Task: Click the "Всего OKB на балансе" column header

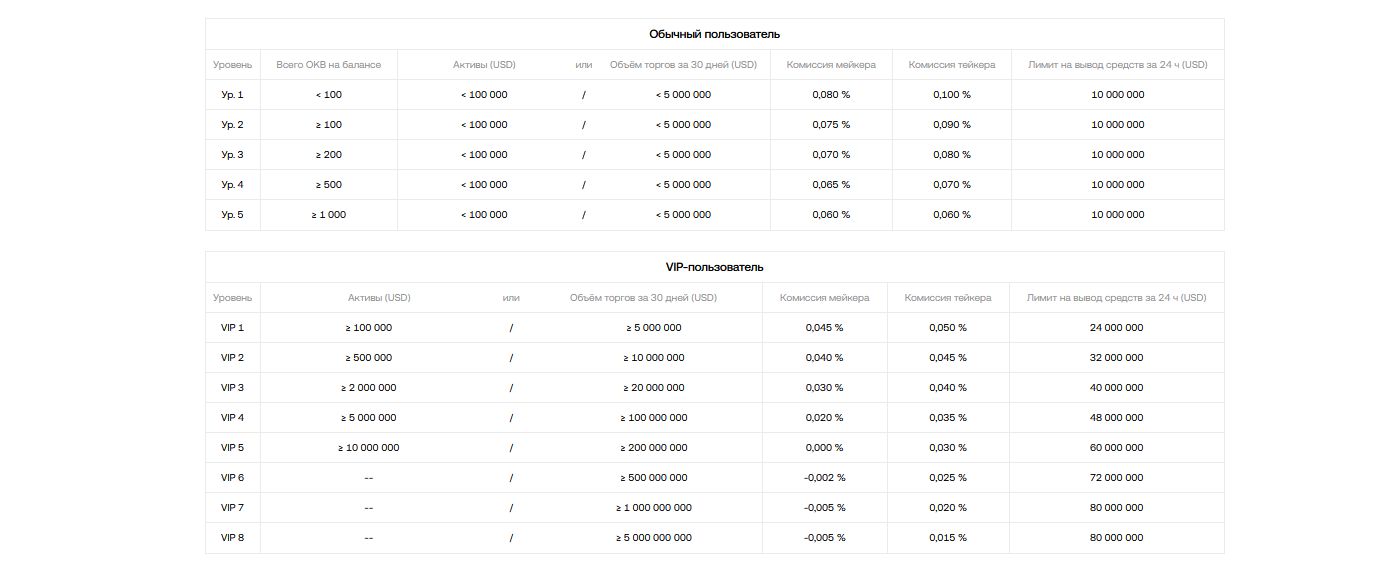Action: [328, 65]
